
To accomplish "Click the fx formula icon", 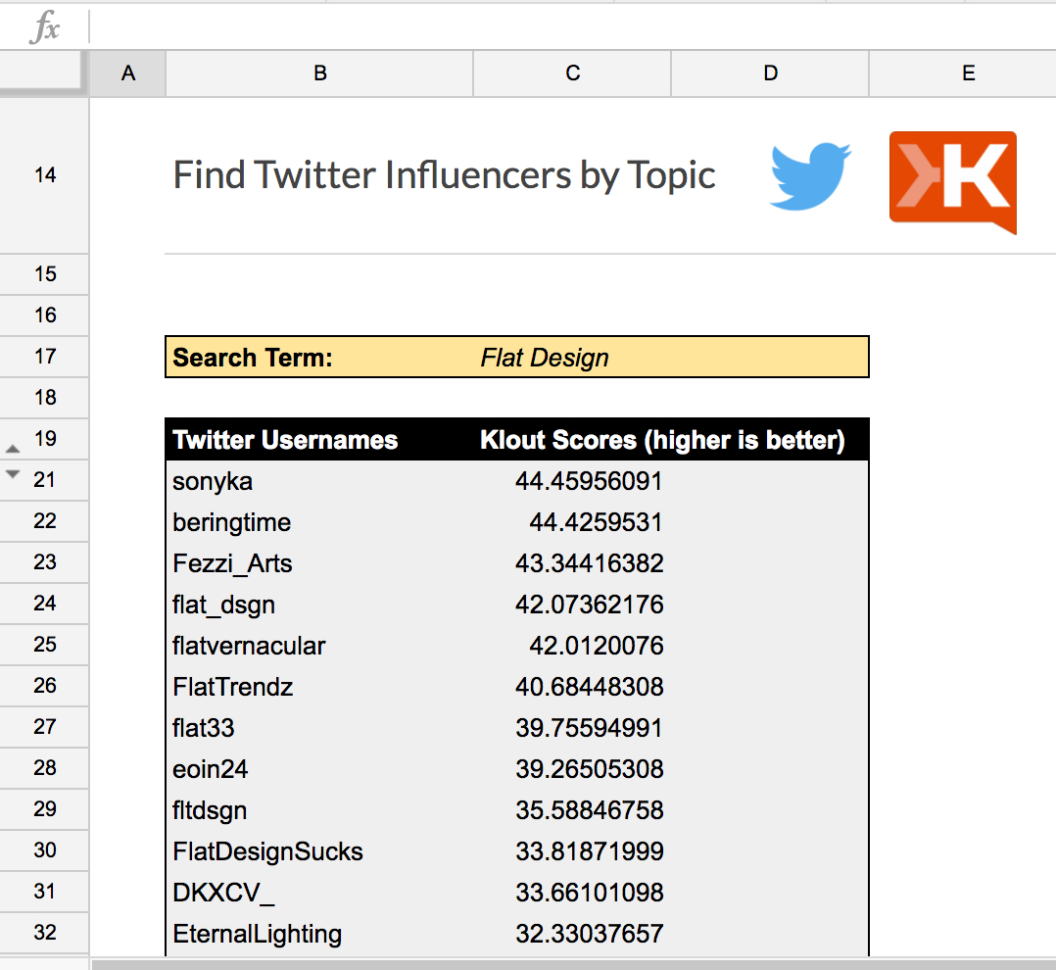I will click(x=44, y=28).
